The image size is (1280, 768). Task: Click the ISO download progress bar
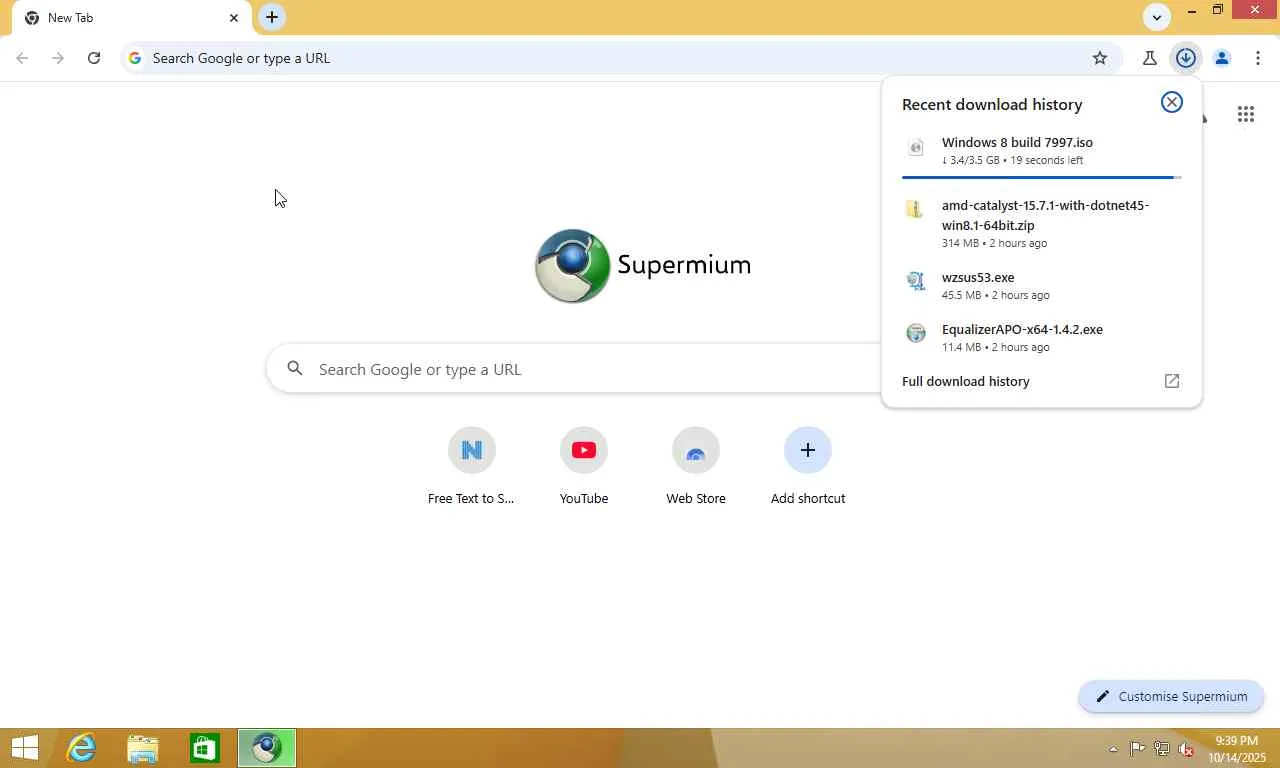point(1041,177)
